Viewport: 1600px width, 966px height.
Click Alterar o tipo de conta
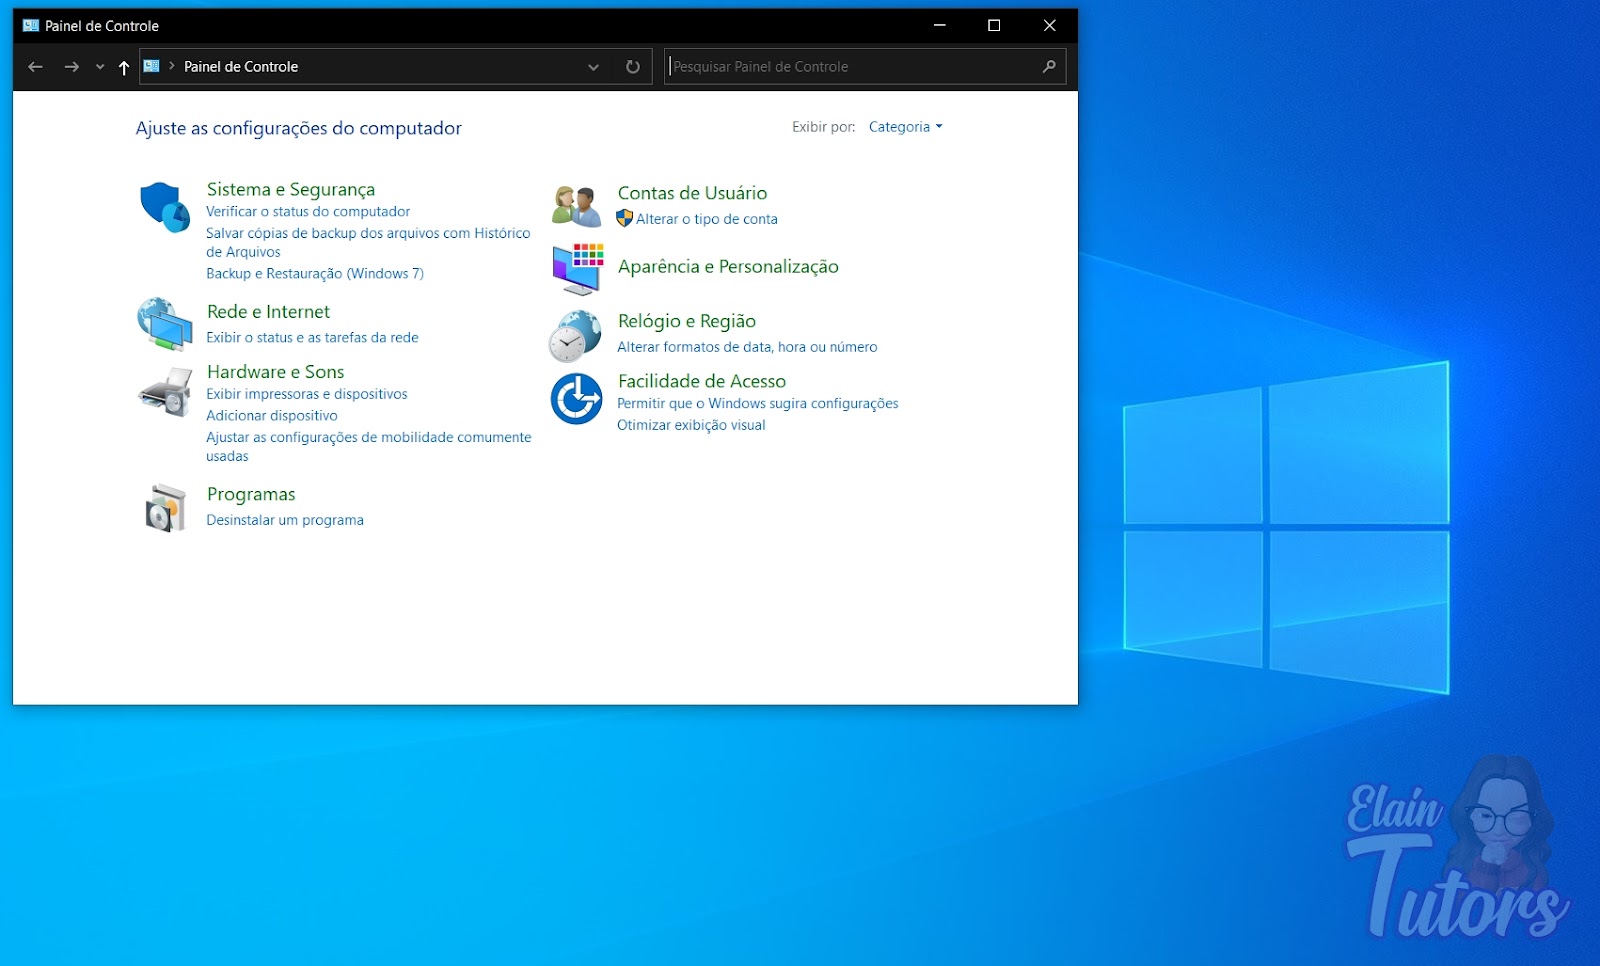(x=707, y=219)
